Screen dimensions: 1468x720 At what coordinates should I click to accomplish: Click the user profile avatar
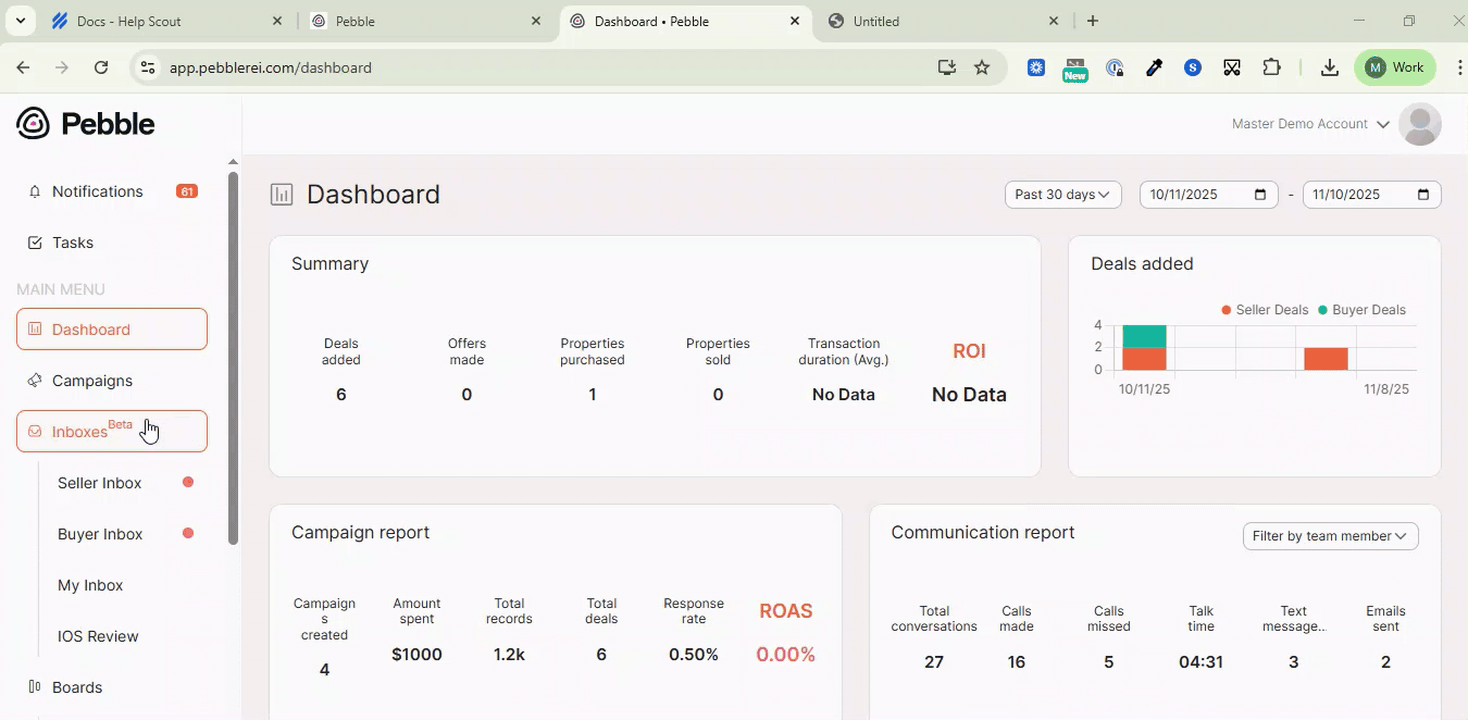[1419, 124]
